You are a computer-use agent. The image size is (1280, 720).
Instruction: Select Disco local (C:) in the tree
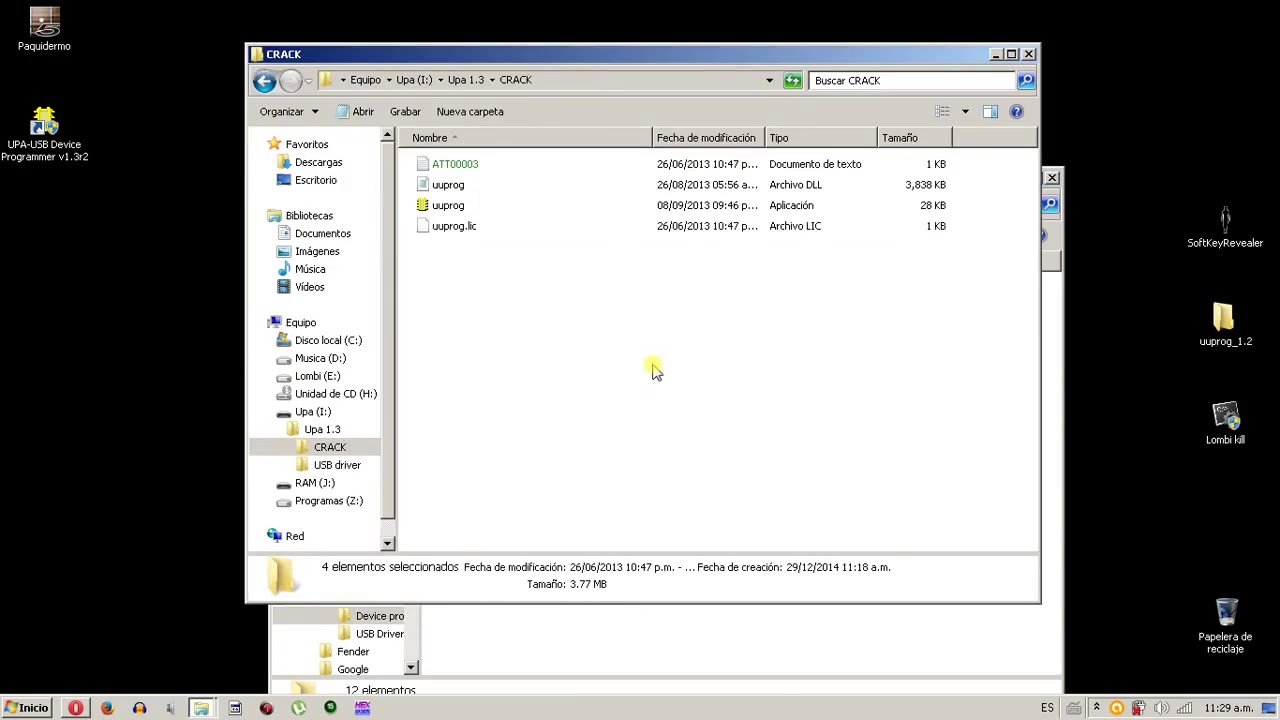(x=328, y=340)
